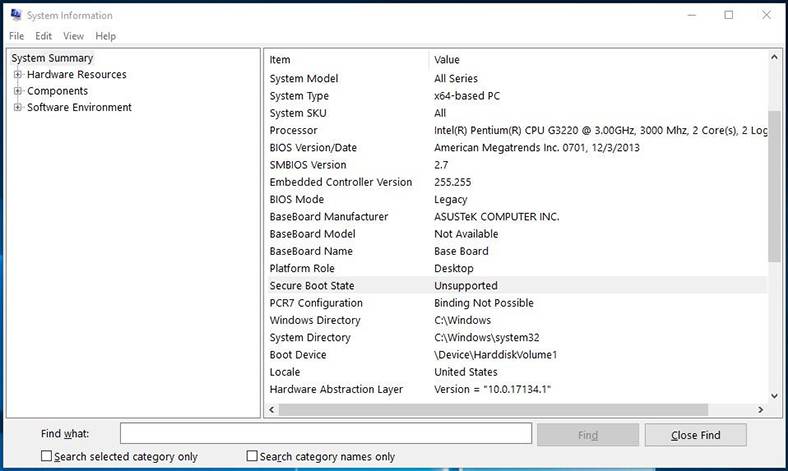Open the Edit menu

[43, 36]
